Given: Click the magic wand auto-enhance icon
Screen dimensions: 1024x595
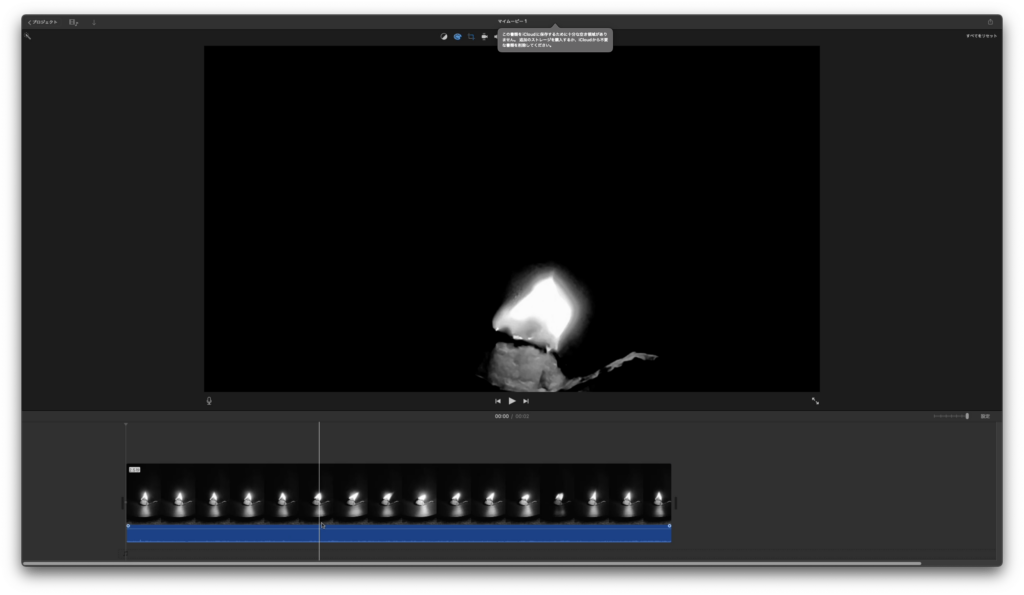Looking at the screenshot, I should (28, 37).
